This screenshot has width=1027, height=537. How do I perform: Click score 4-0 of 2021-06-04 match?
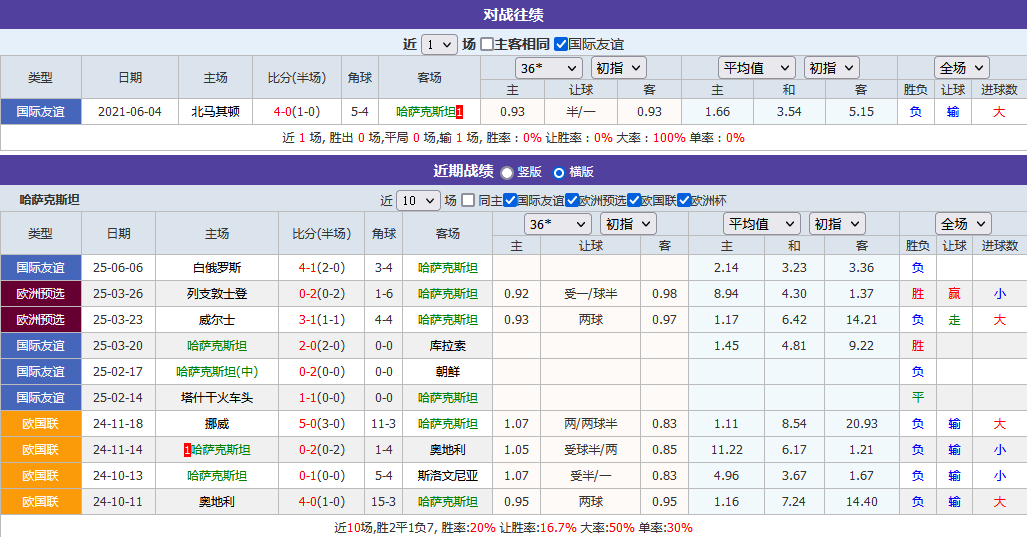[x=282, y=112]
